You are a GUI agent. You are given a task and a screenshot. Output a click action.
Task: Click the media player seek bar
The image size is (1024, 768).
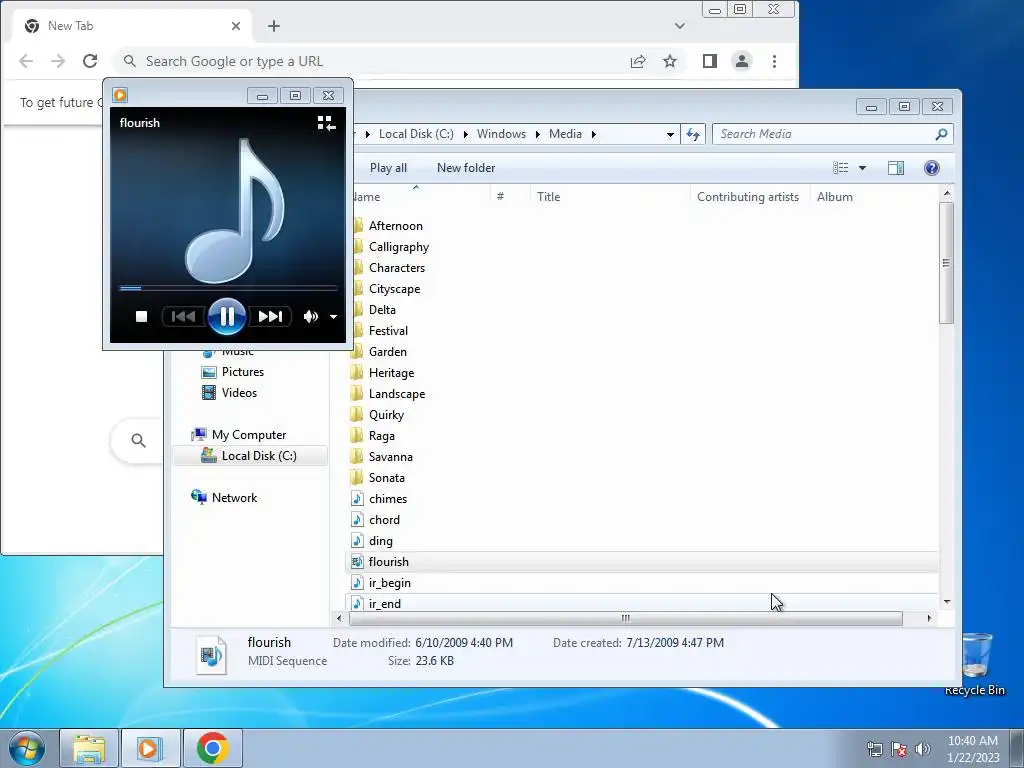coord(228,287)
